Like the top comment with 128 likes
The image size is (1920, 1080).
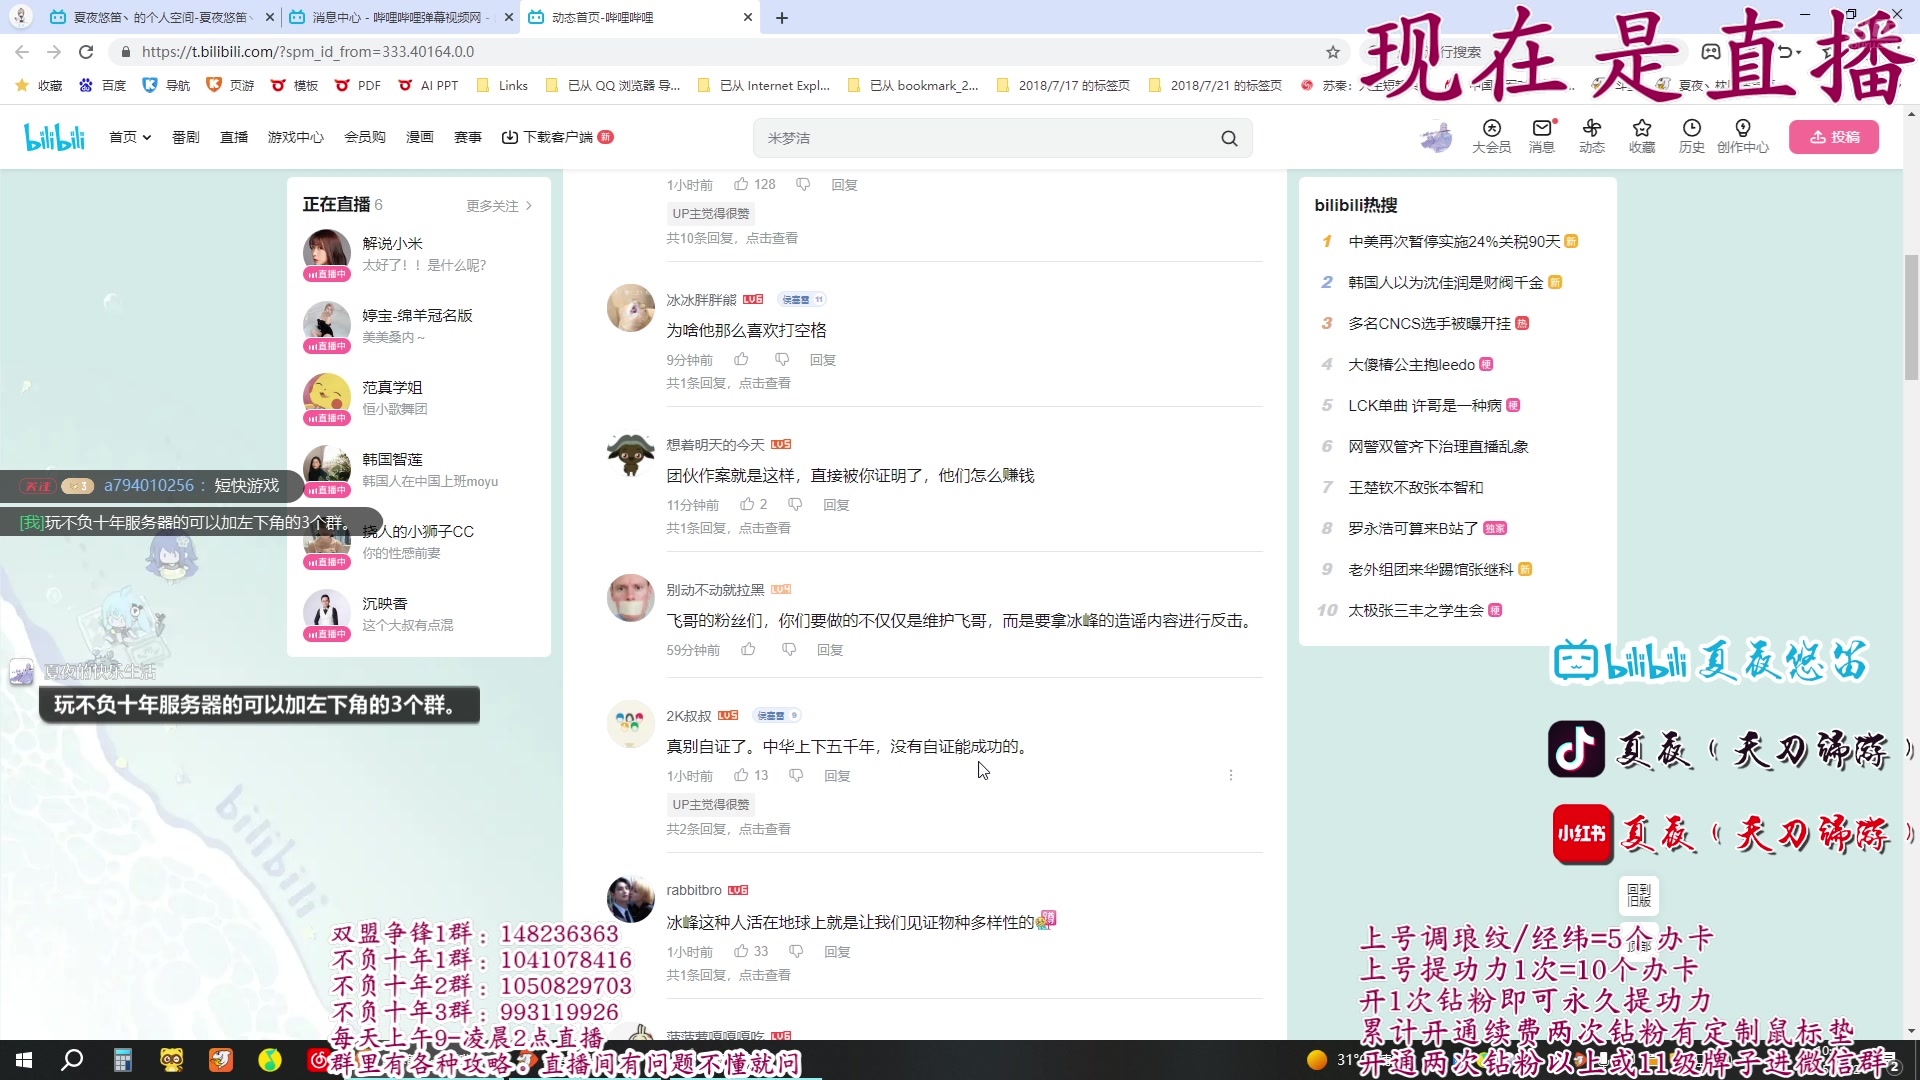(x=755, y=184)
